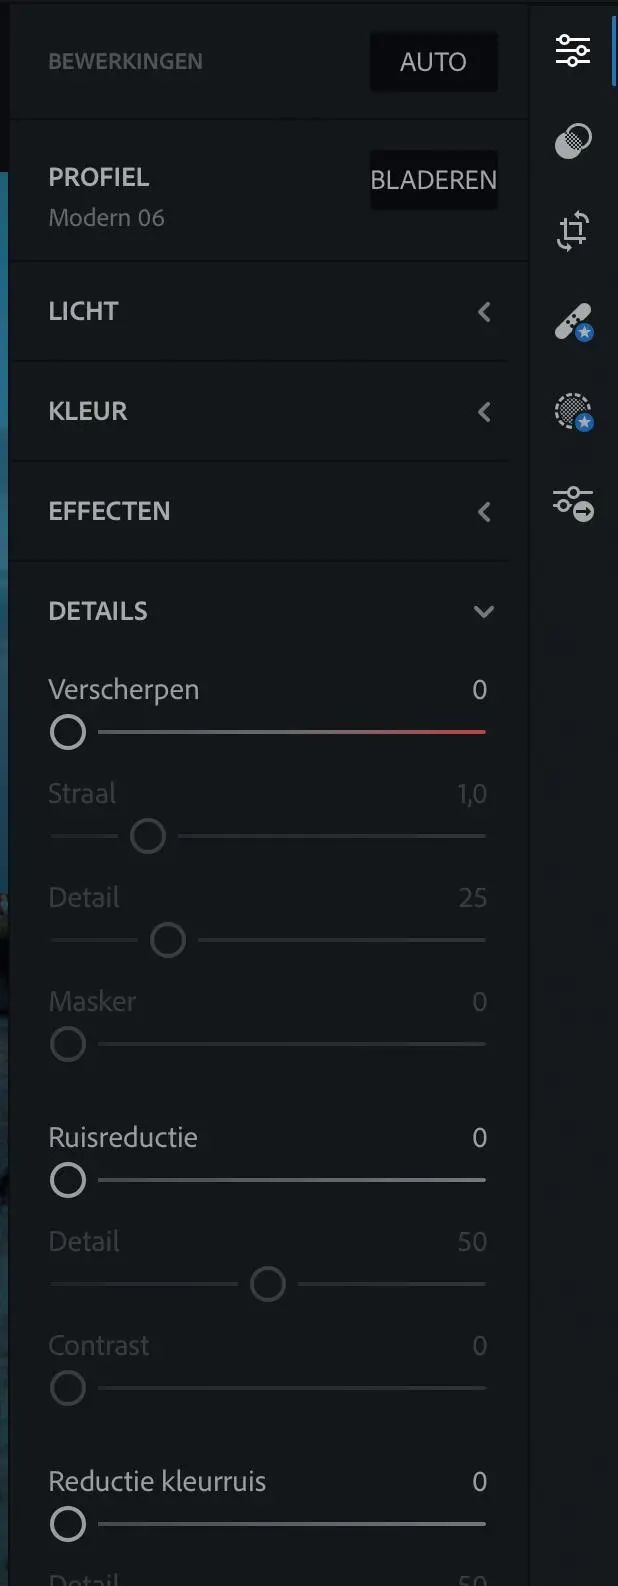Click the Licht section header
618x1586 pixels.
84,312
